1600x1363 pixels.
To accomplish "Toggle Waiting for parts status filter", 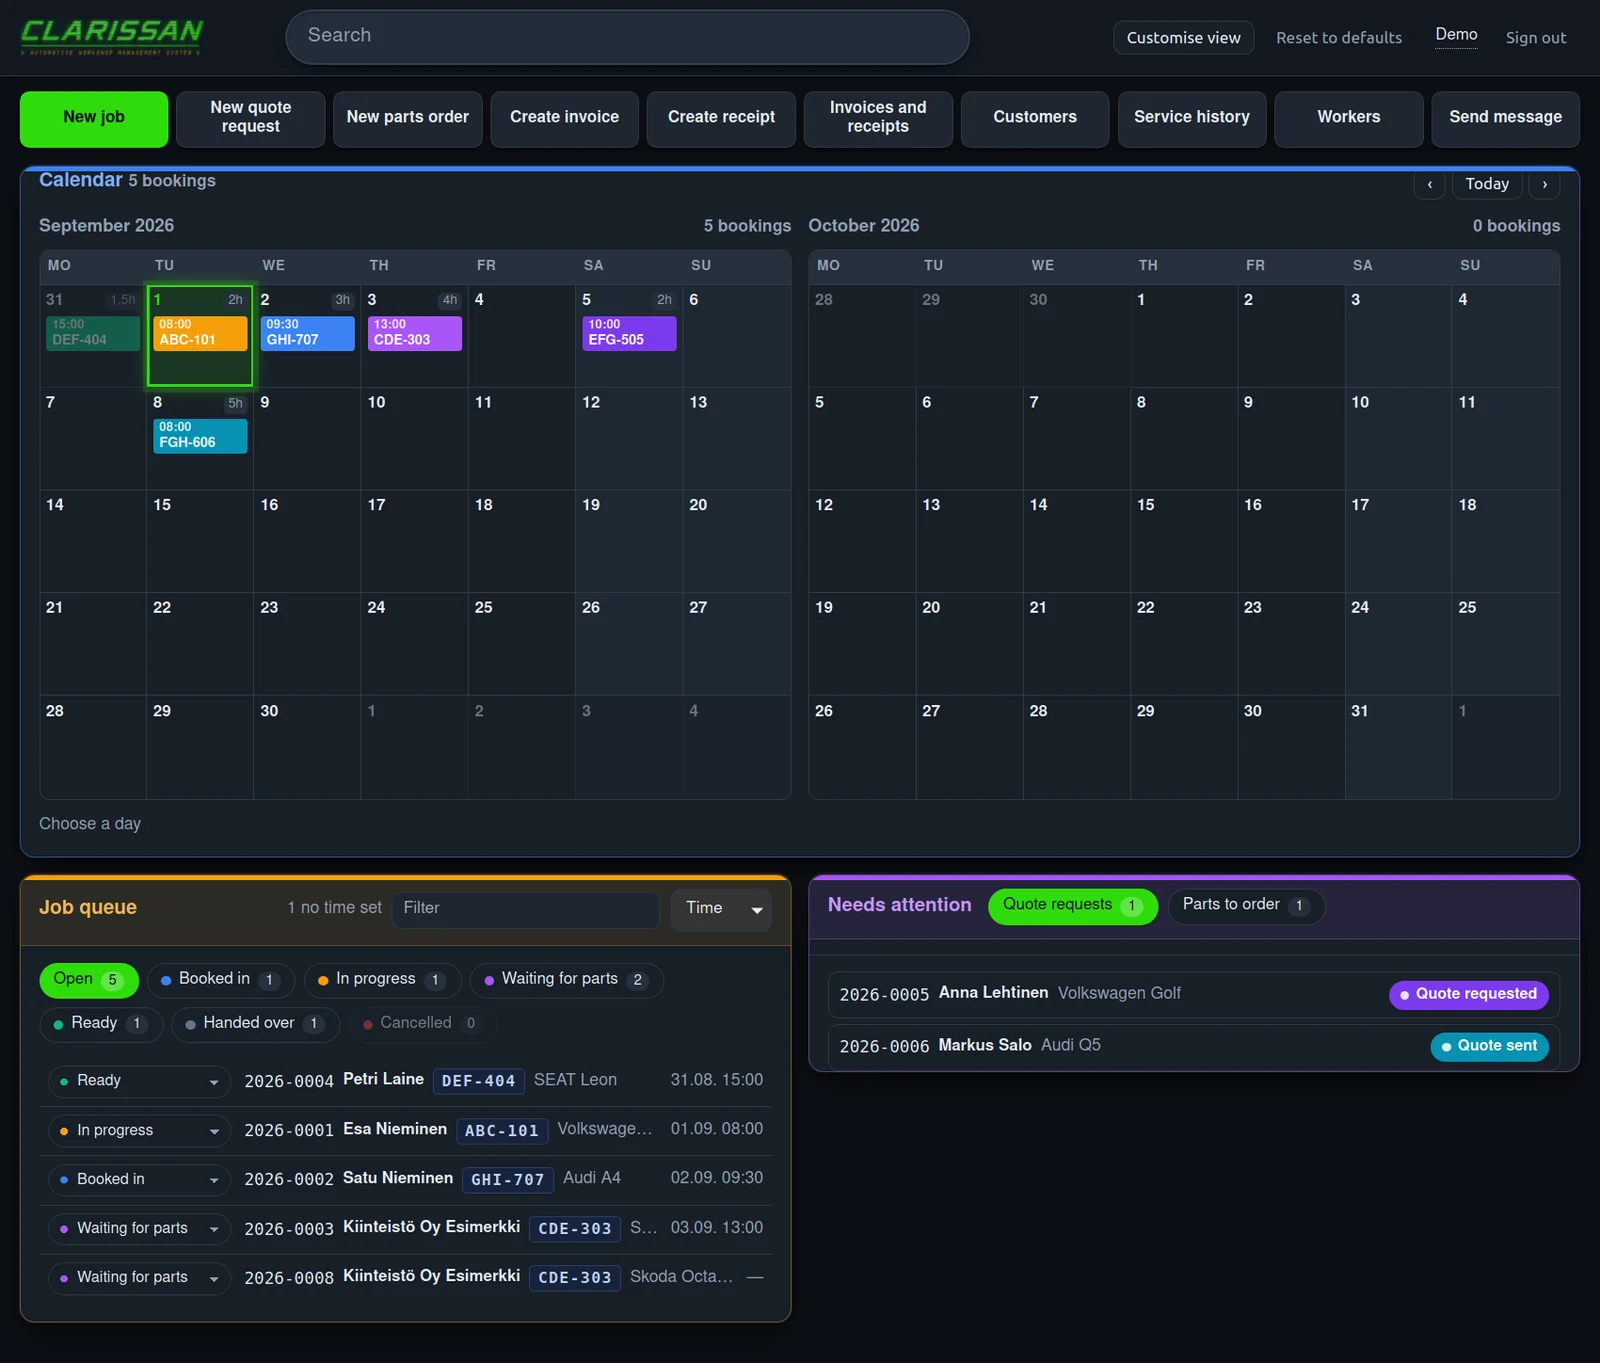I will tap(566, 980).
